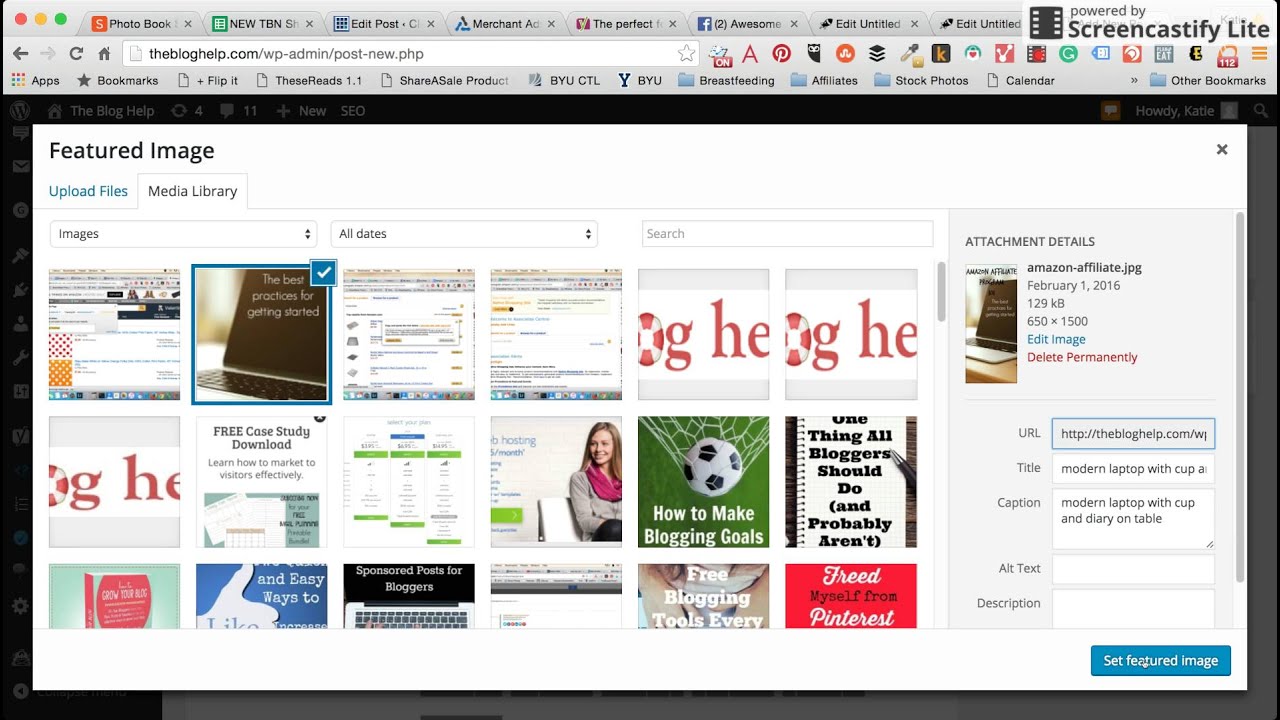The width and height of the screenshot is (1280, 720).
Task: Select the 'Sponsored Posts for Bloggers' thumbnail
Action: (409, 596)
